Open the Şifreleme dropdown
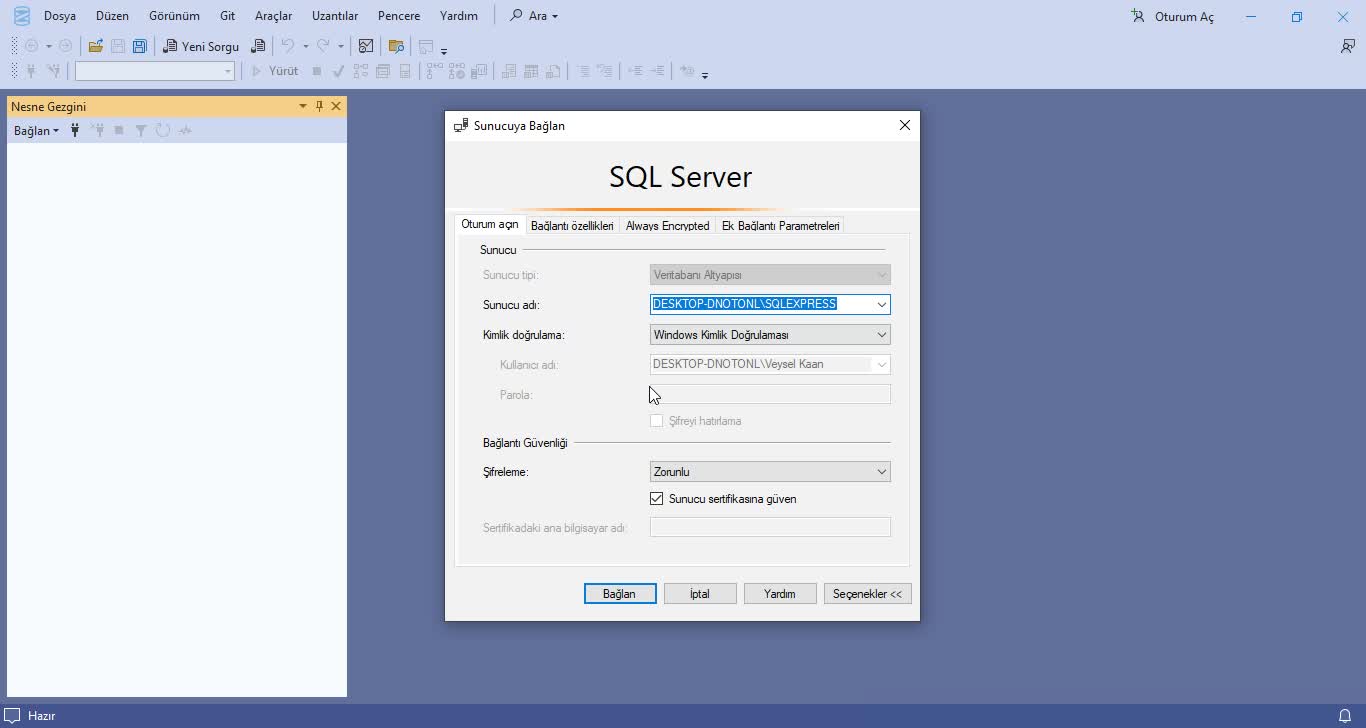Viewport: 1366px width, 728px height. click(882, 472)
